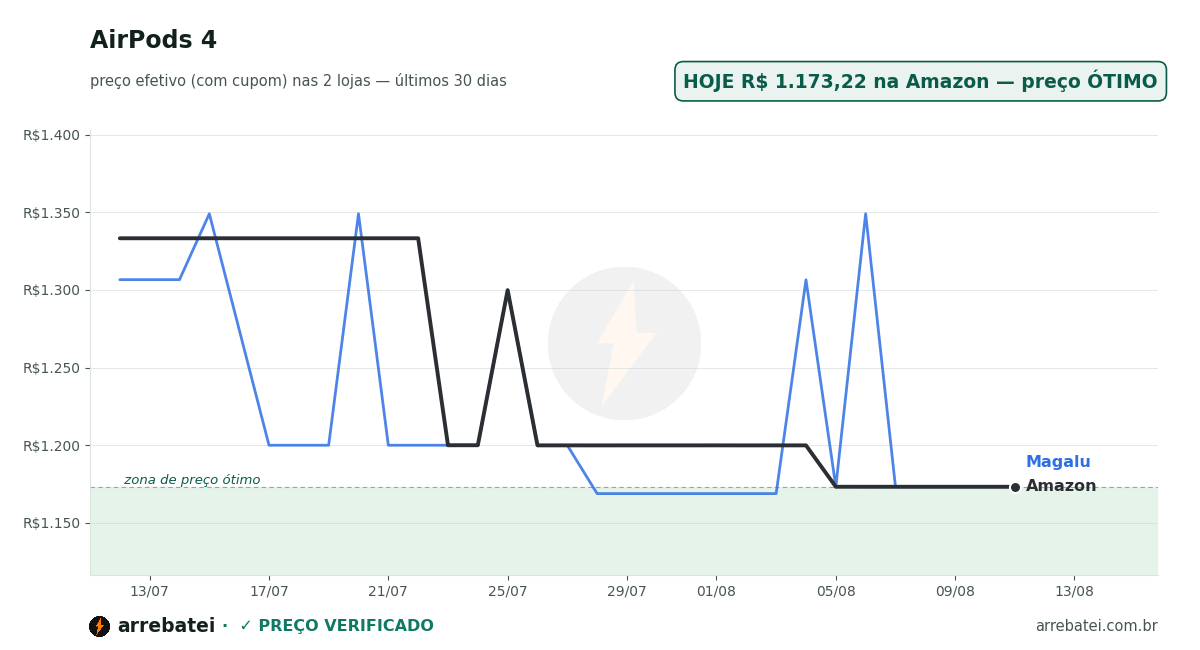Image resolution: width=1200 pixels, height=650 pixels.
Task: Click the arrebatei lightning logo icon
Action: (99, 626)
